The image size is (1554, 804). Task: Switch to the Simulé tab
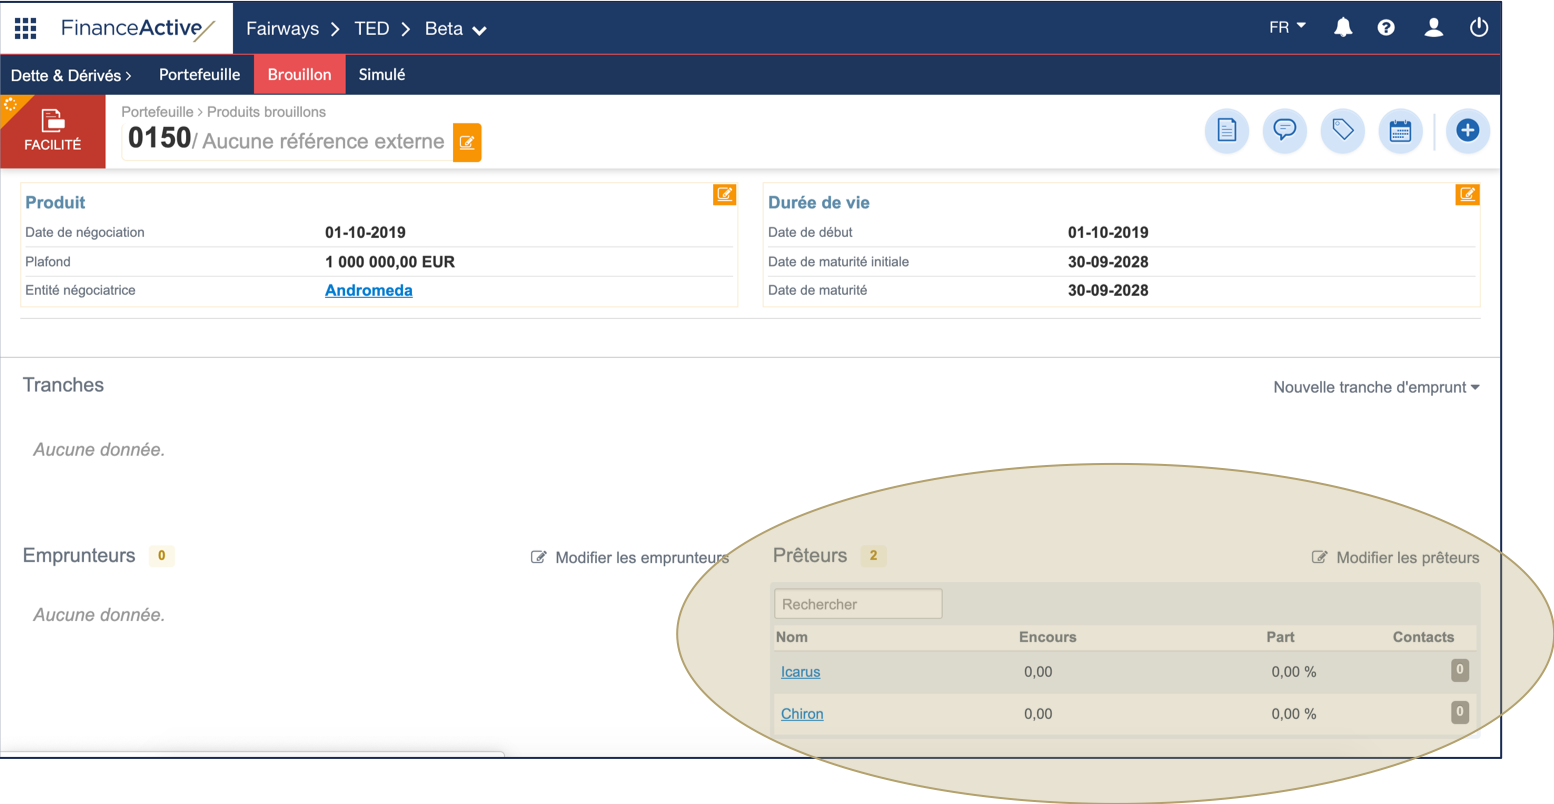[x=382, y=75]
